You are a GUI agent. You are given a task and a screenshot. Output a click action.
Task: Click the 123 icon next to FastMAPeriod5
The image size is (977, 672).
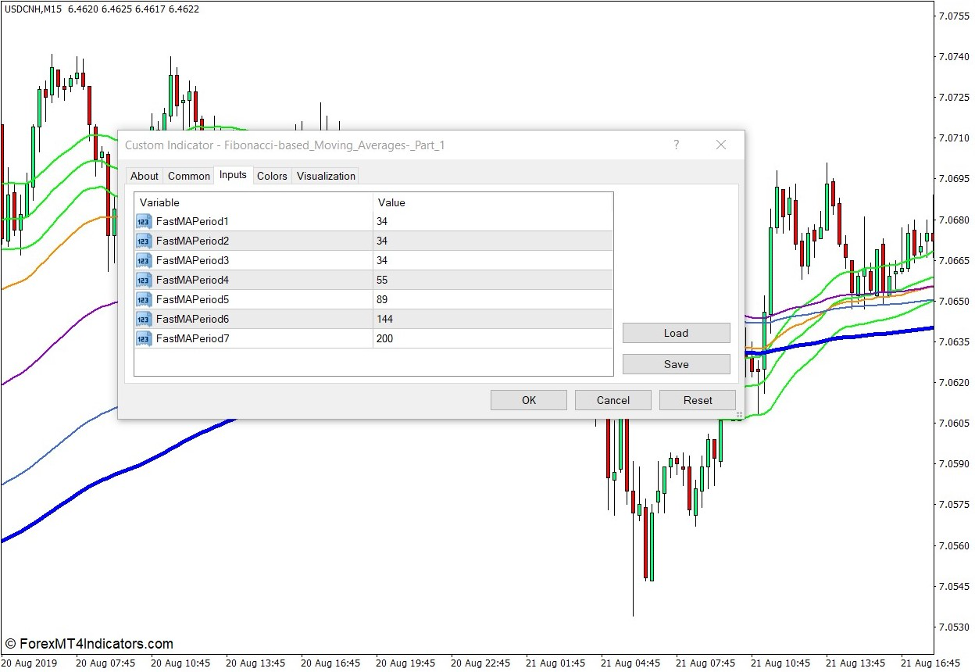coord(142,299)
